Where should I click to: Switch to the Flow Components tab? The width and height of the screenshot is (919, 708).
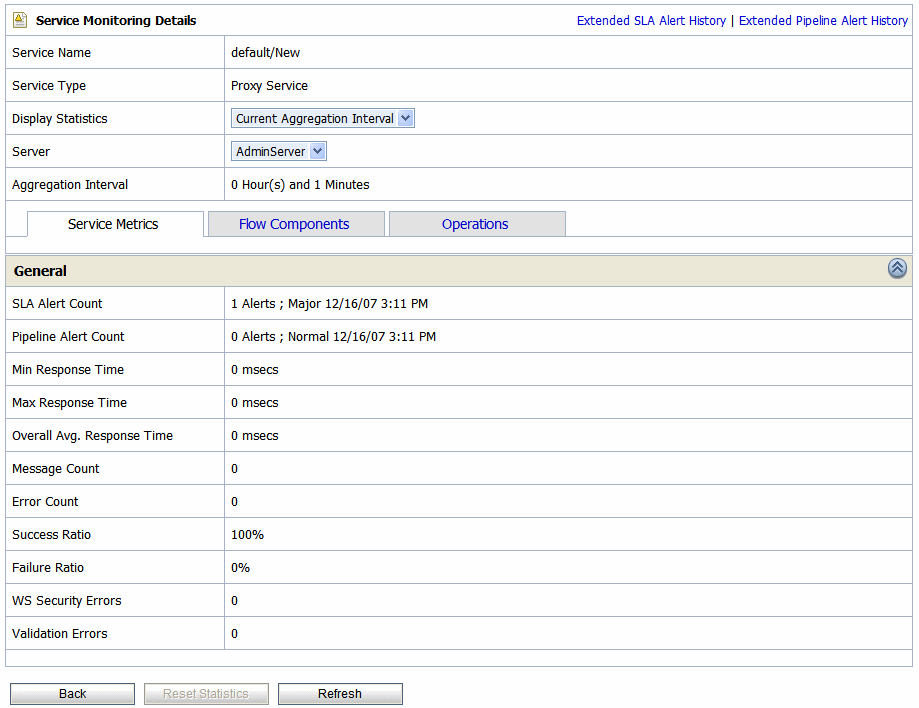tap(294, 224)
